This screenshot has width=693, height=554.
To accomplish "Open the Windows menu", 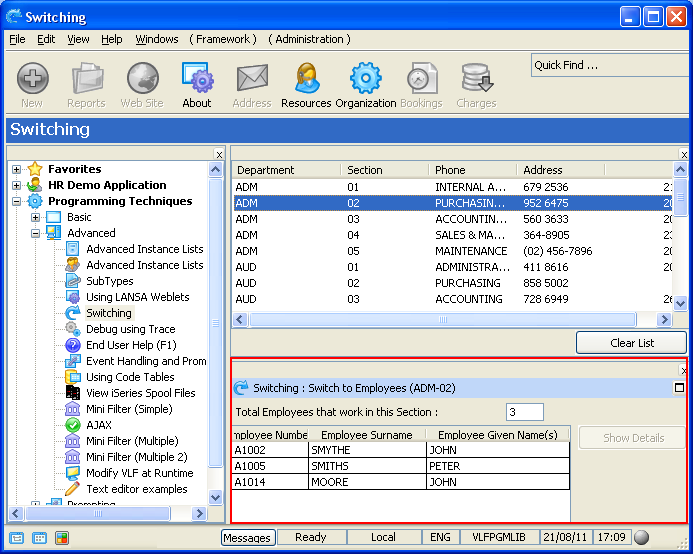I will tap(157, 39).
